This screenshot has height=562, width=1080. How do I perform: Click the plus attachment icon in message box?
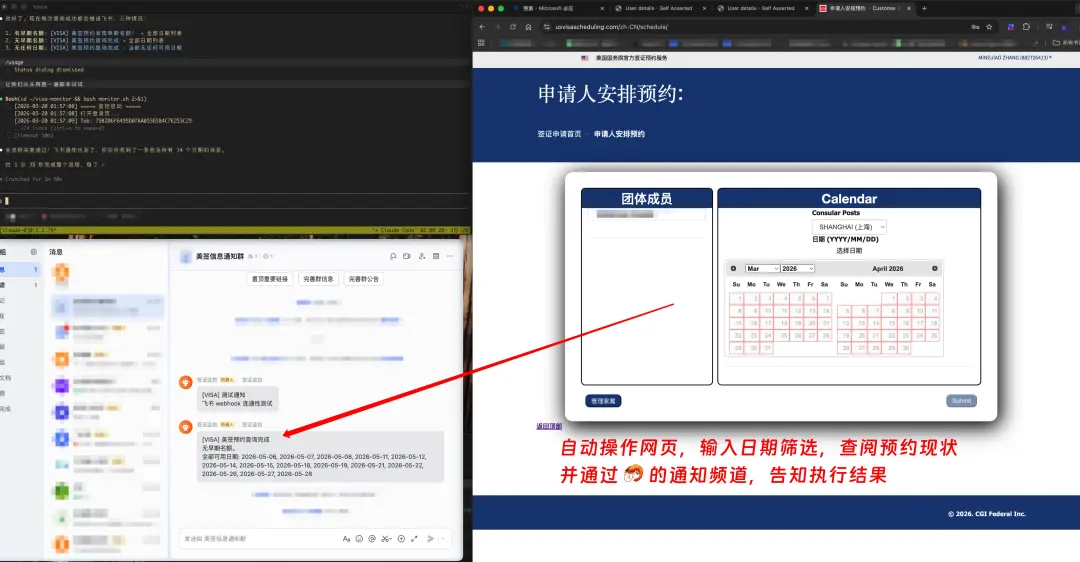pyautogui.click(x=401, y=539)
